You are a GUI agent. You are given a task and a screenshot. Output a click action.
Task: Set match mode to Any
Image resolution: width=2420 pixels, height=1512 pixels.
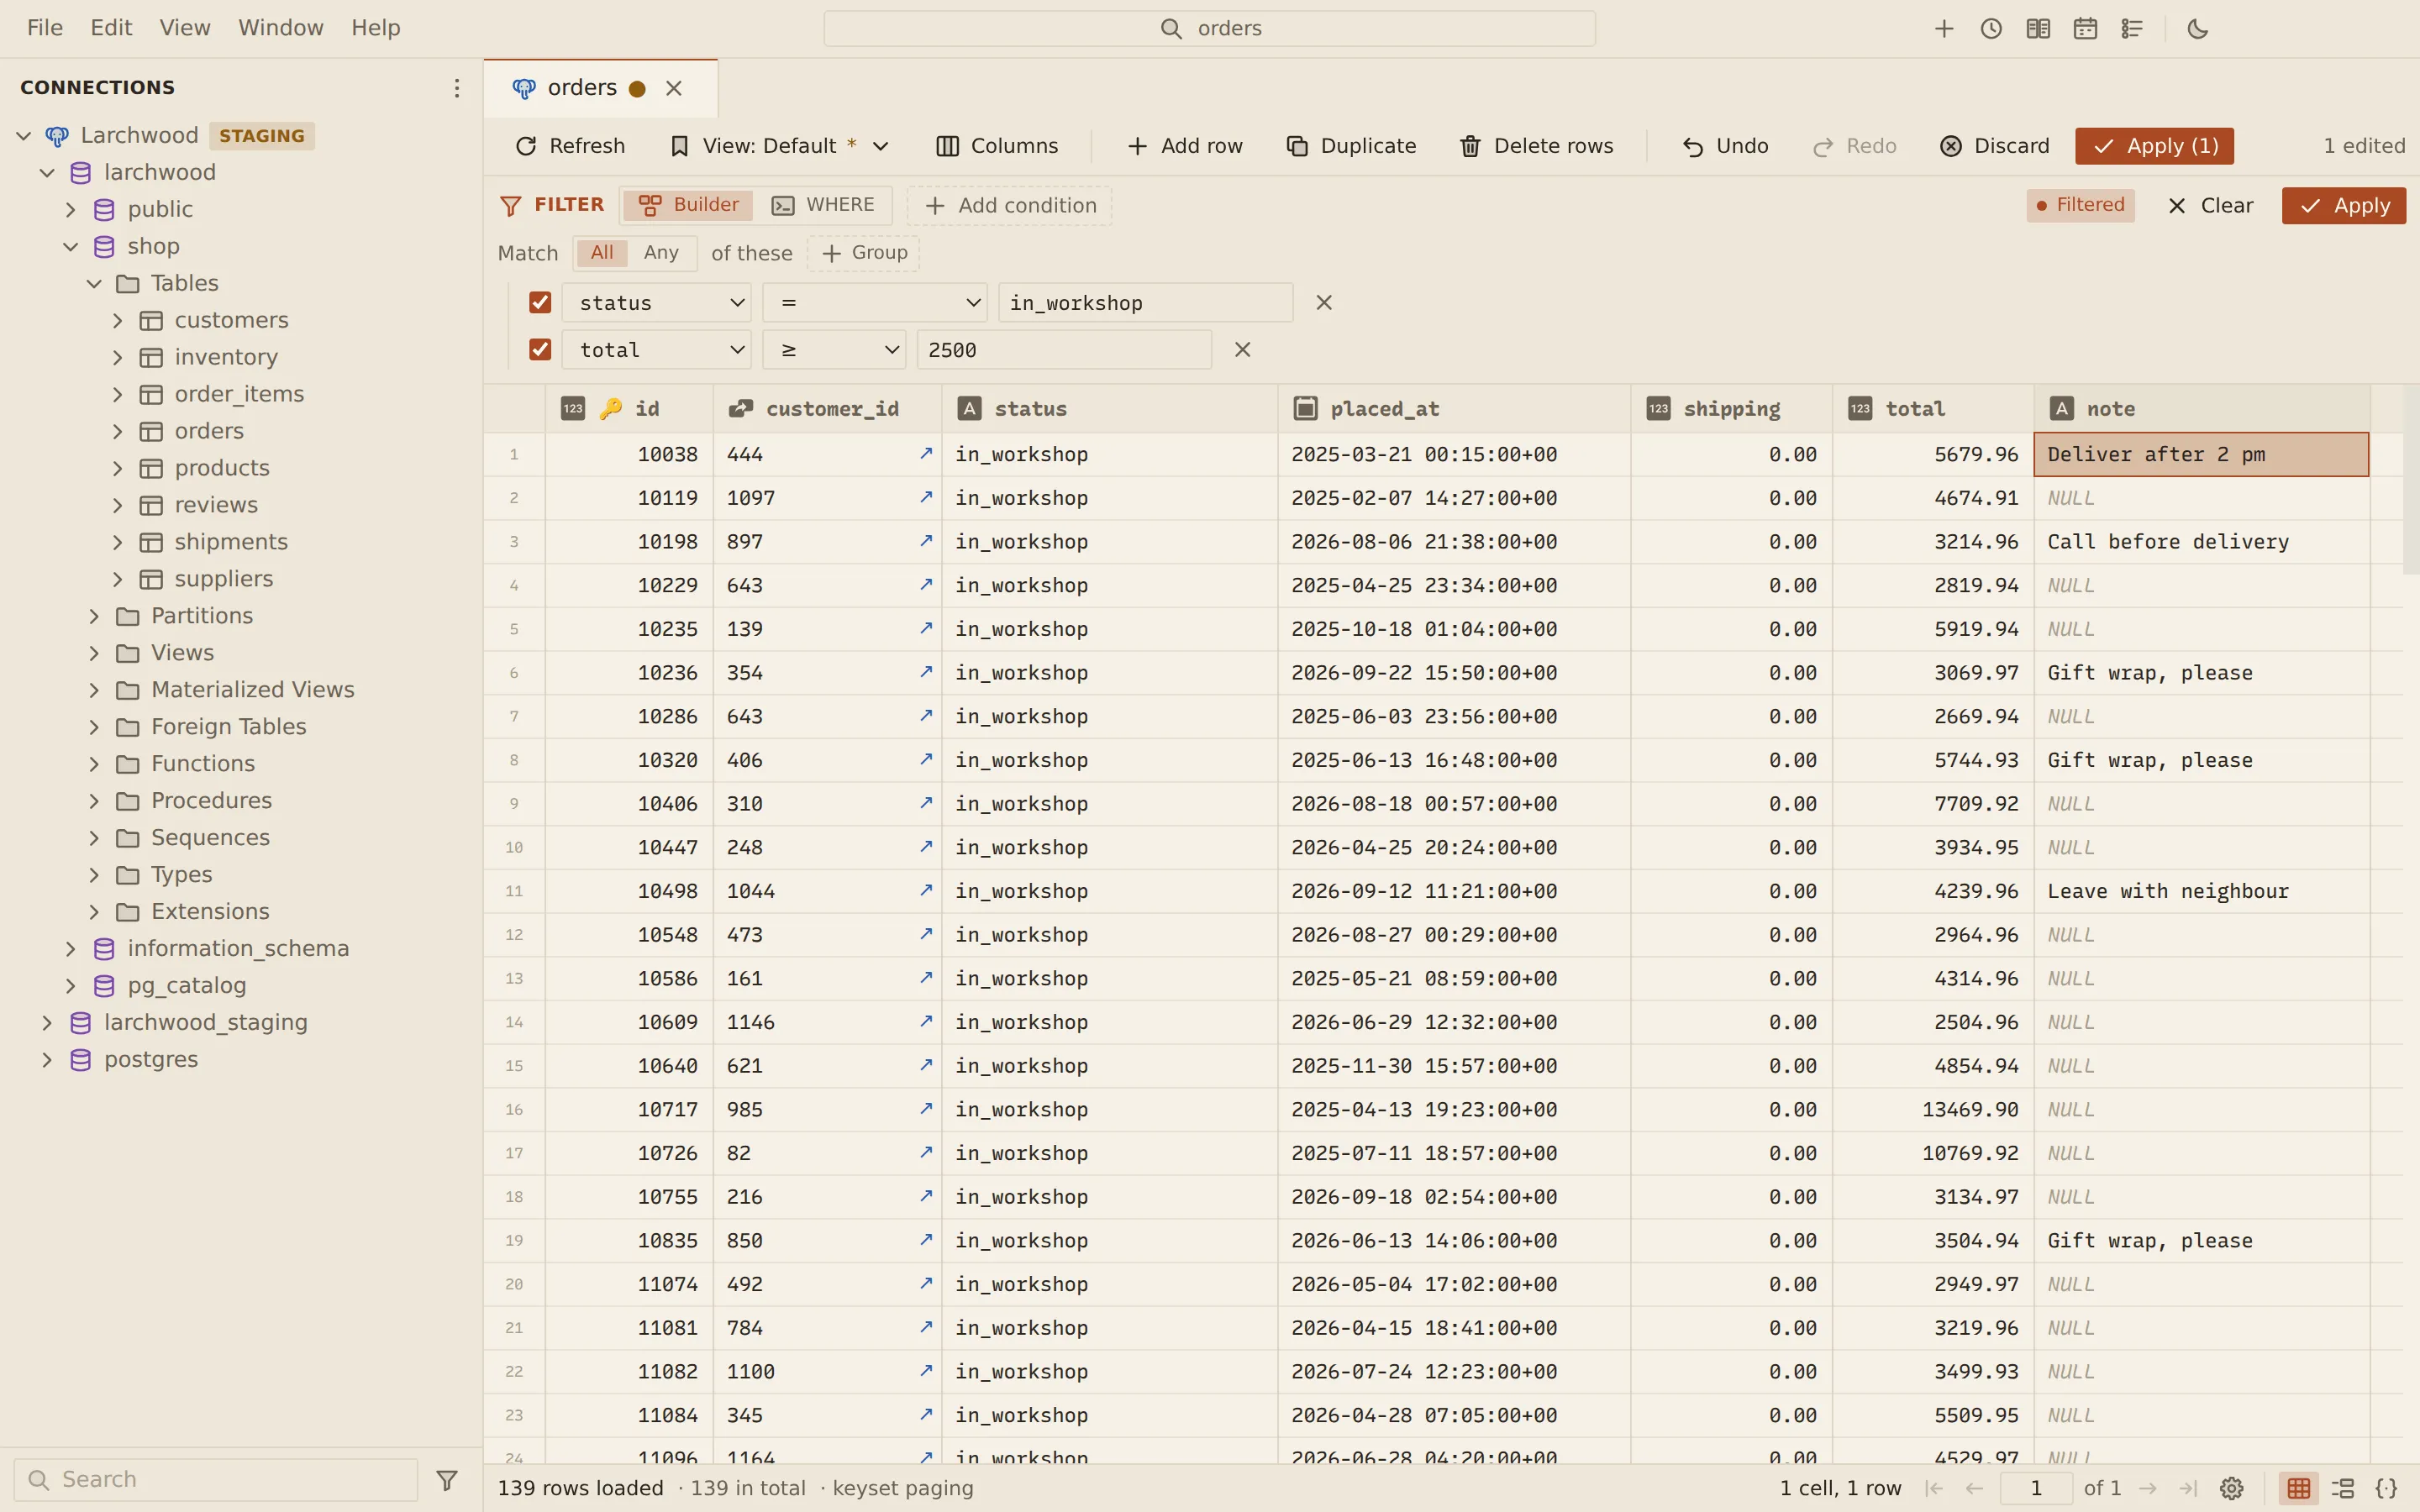click(x=661, y=253)
